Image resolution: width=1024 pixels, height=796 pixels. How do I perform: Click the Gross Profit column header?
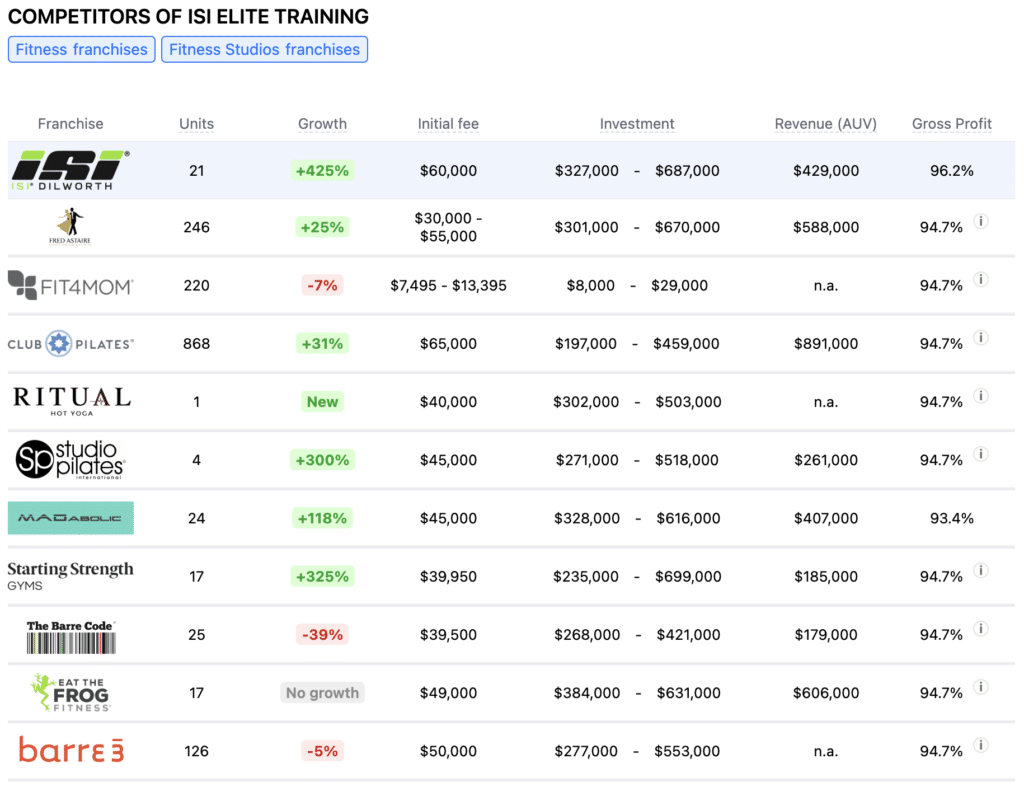[952, 123]
